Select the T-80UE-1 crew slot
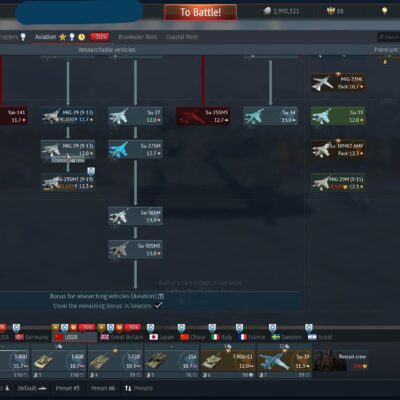The height and width of the screenshot is (400, 400). pos(228,362)
